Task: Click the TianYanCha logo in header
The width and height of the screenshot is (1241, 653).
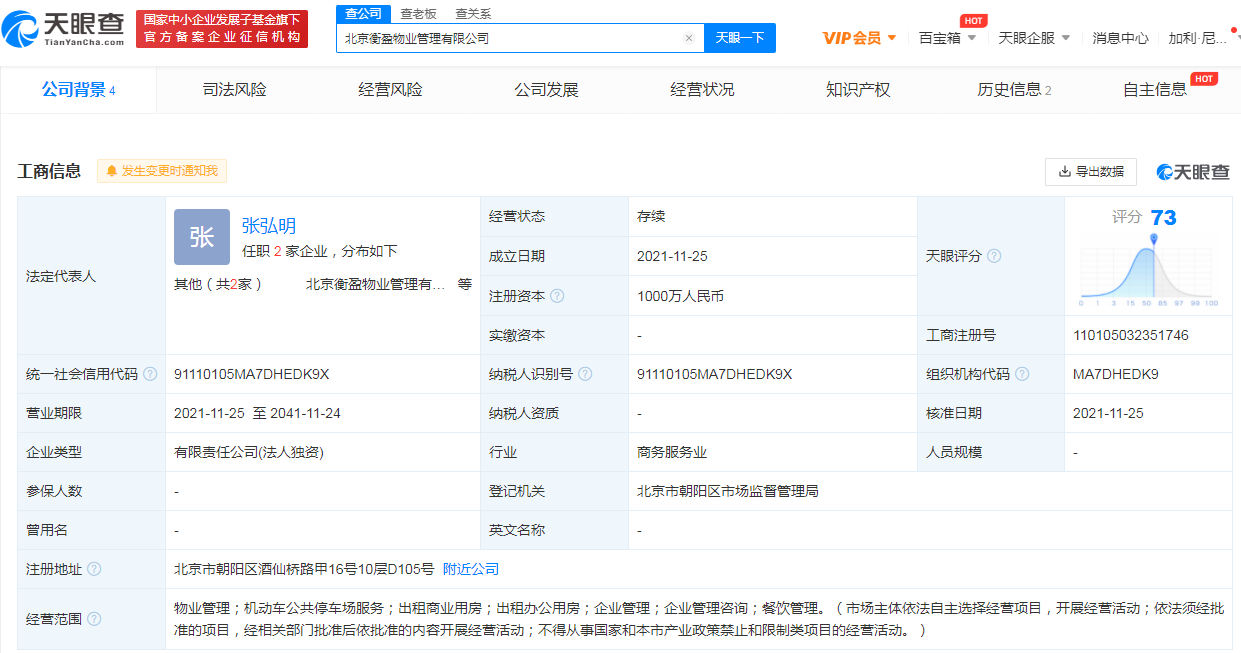Action: (64, 29)
